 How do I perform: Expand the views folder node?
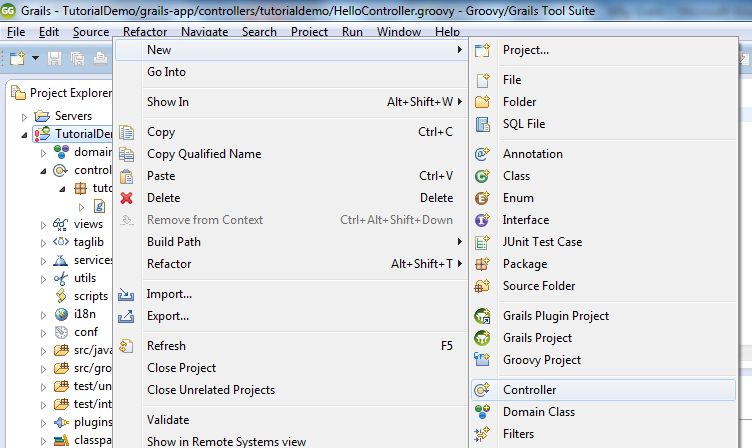click(43, 225)
